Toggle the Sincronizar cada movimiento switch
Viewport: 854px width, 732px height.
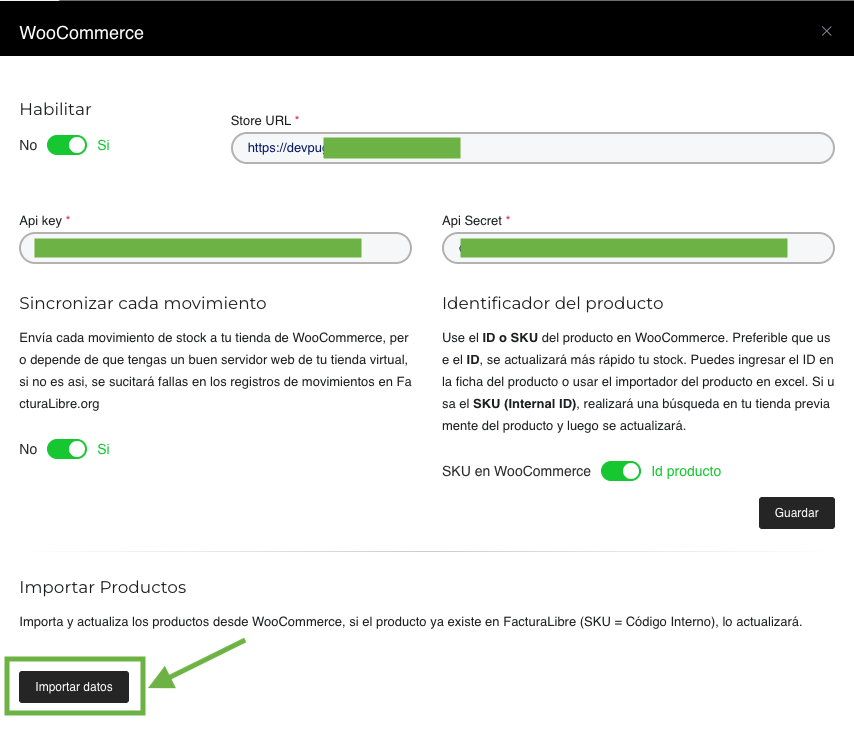pos(67,449)
